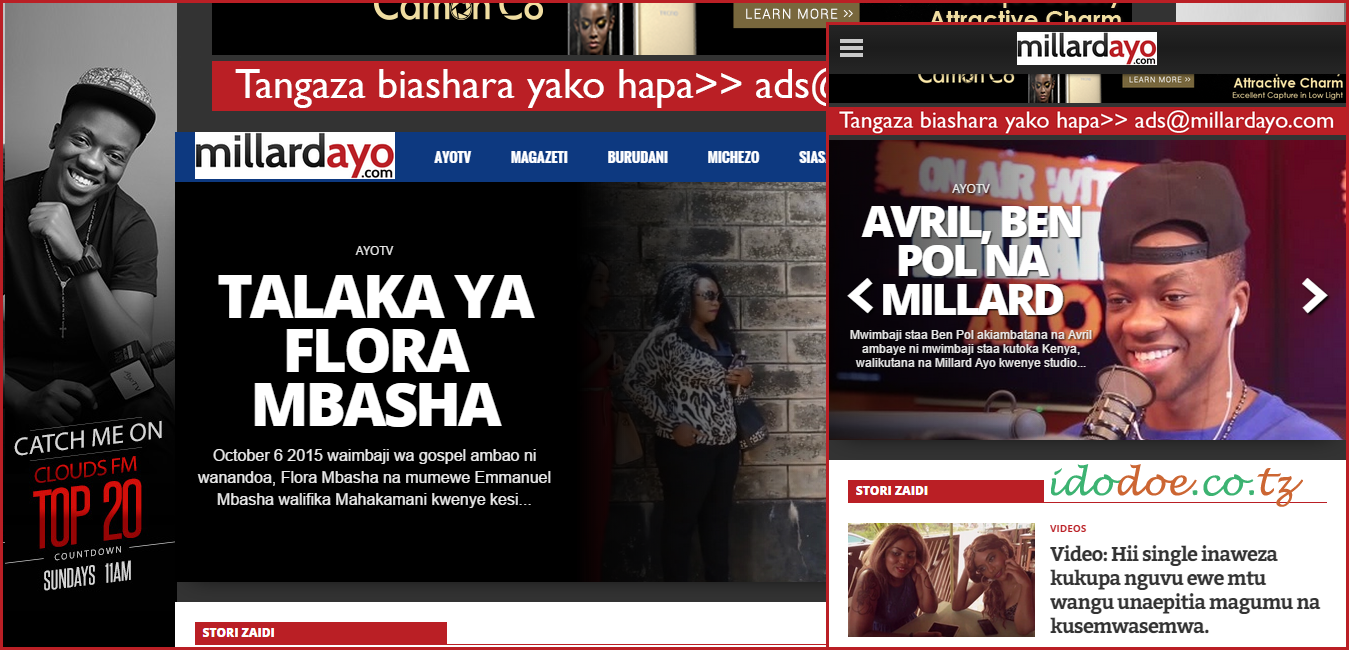The height and width of the screenshot is (650, 1349).
Task: Open MAGAZETI menu item
Action: click(x=539, y=157)
